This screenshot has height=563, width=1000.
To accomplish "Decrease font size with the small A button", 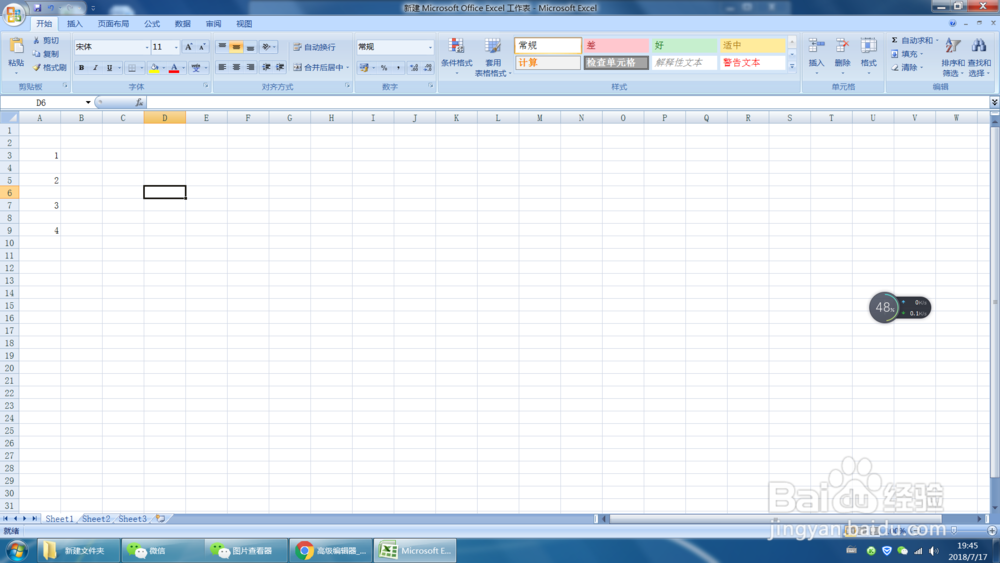I will pos(202,47).
